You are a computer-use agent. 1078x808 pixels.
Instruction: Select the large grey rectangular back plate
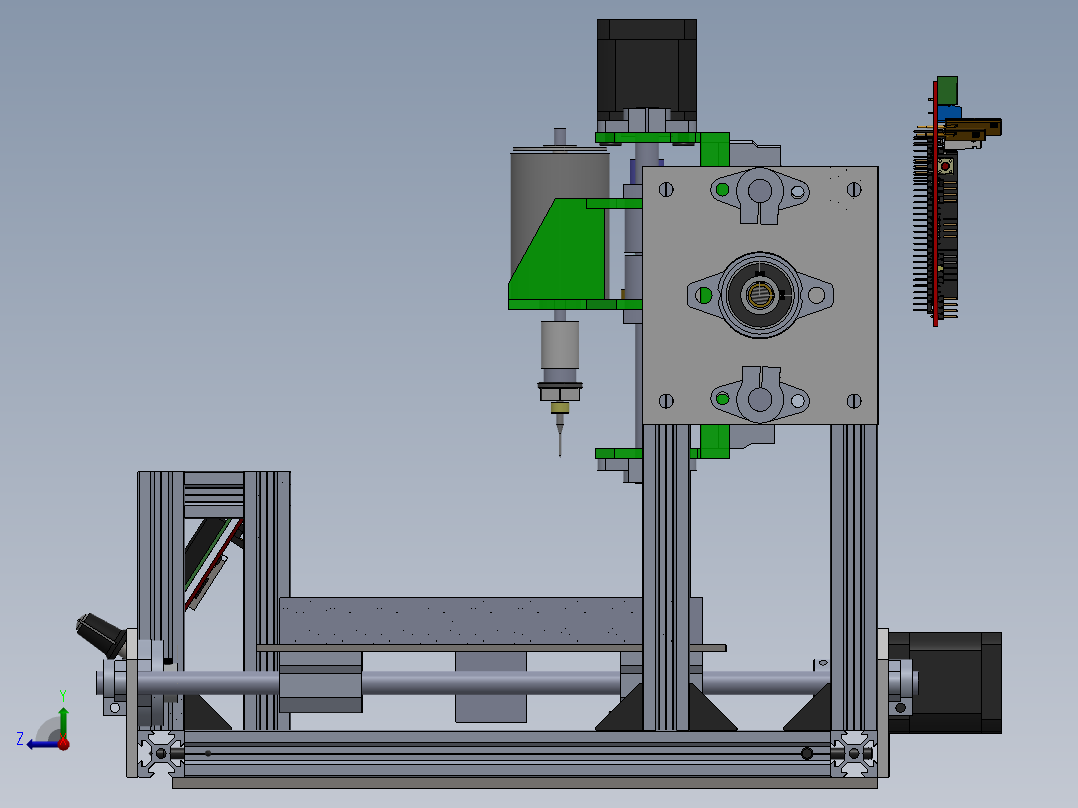point(760,296)
